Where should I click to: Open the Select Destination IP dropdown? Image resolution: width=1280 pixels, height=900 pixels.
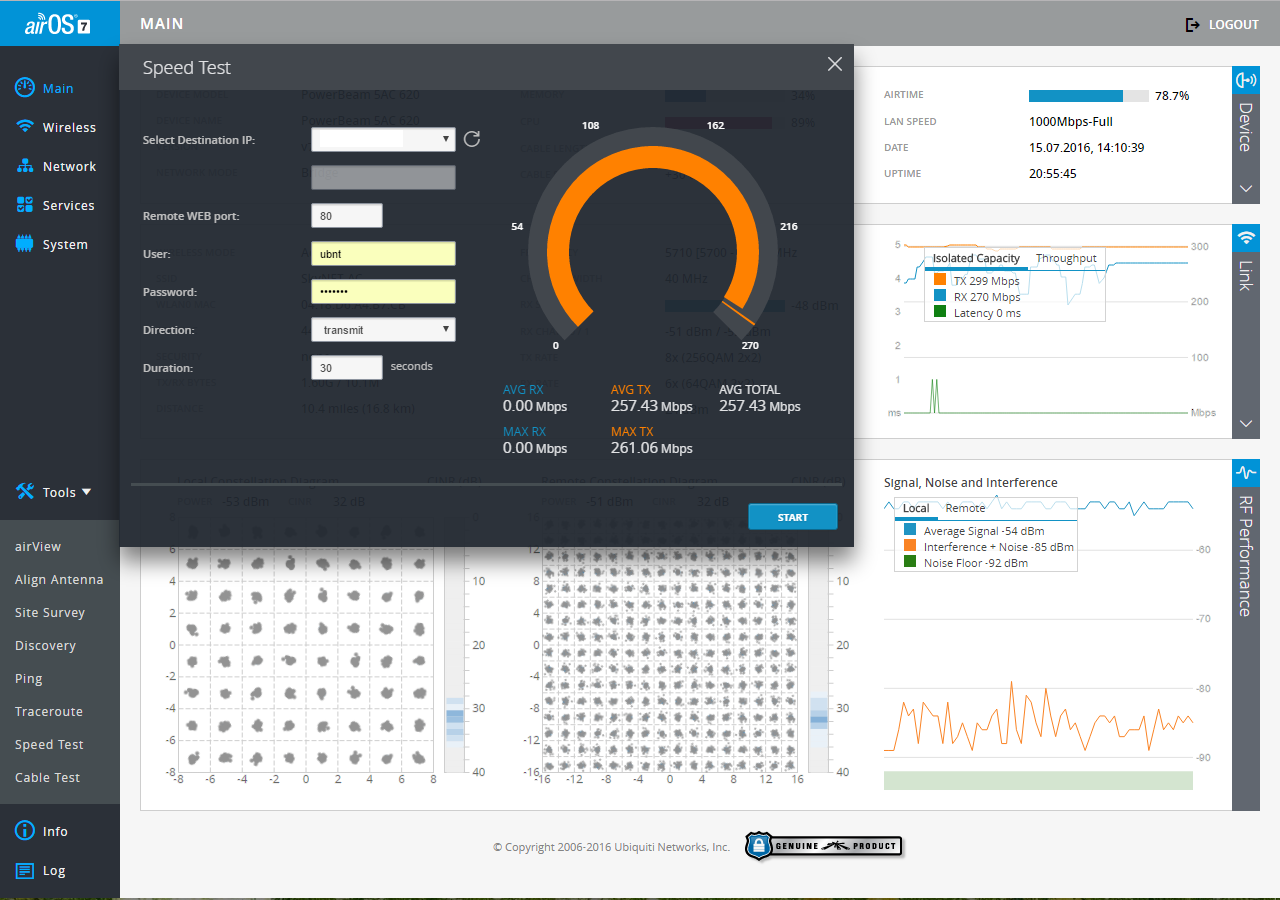click(x=383, y=140)
